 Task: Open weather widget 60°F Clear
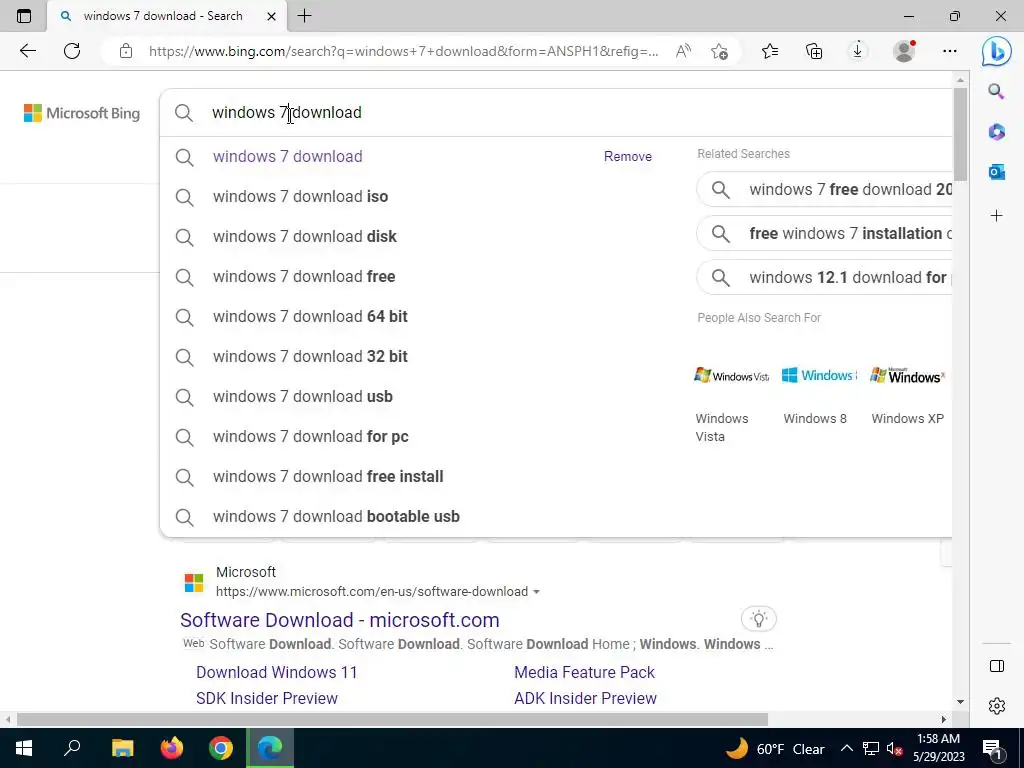pyautogui.click(x=775, y=748)
